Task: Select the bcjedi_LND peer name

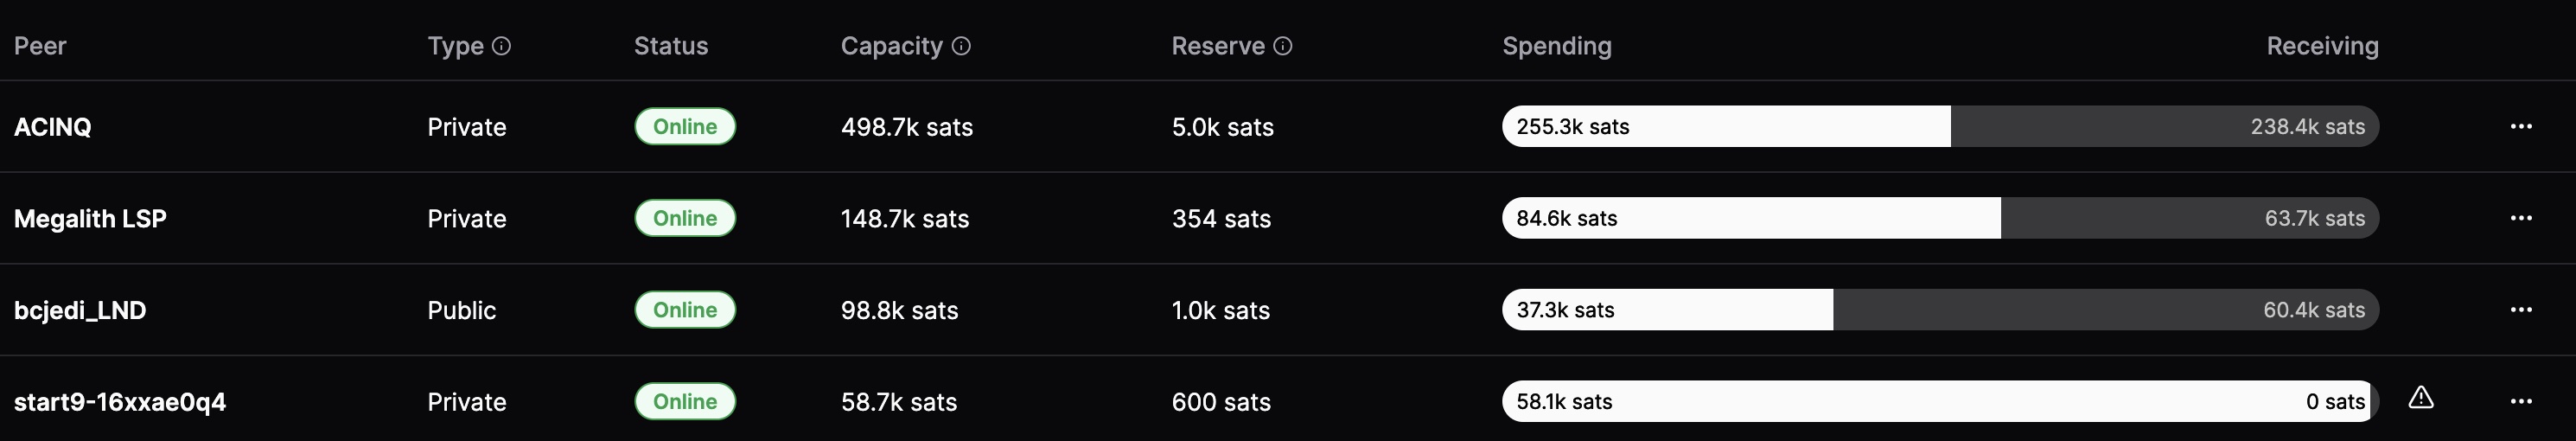Action: pyautogui.click(x=80, y=311)
